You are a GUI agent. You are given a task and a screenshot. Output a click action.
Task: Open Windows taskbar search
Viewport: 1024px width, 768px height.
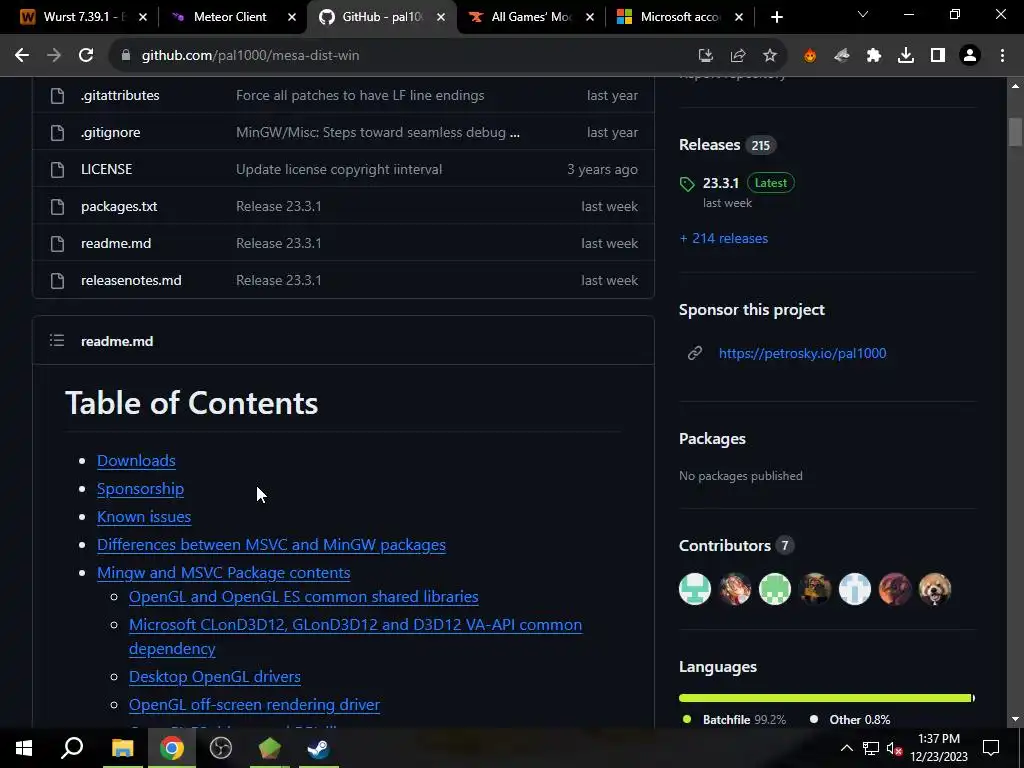(x=72, y=748)
